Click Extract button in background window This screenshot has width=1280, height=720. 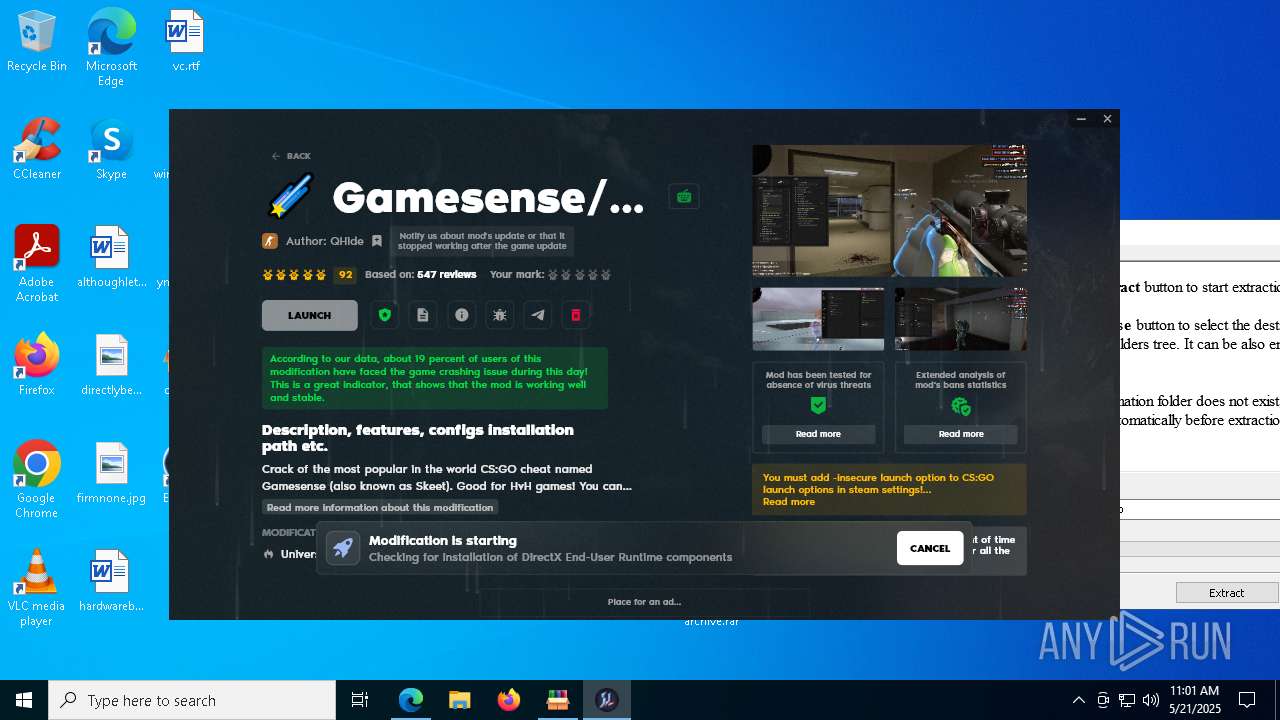click(x=1227, y=593)
